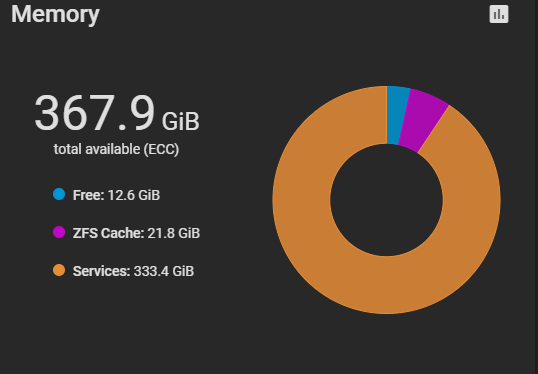Click the 12.6 GiB free value

[x=134, y=195]
